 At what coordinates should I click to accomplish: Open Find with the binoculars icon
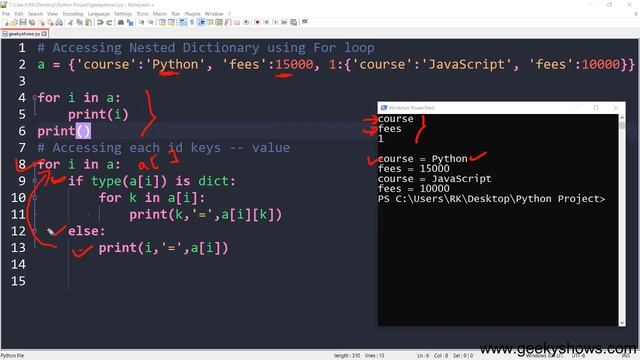click(121, 22)
